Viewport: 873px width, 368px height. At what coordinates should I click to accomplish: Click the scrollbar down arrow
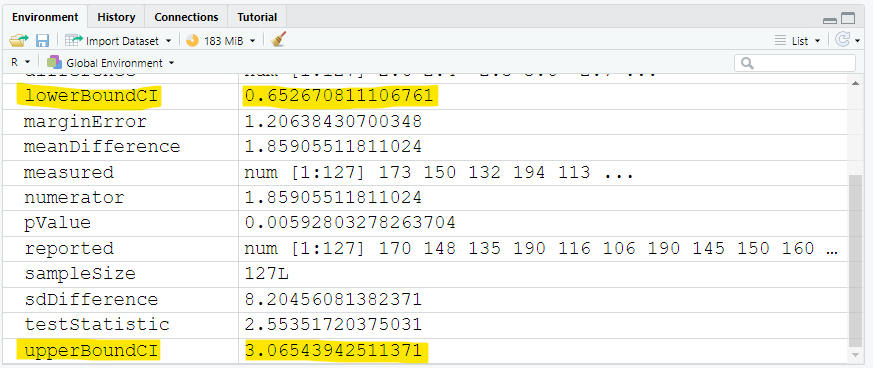[x=856, y=355]
